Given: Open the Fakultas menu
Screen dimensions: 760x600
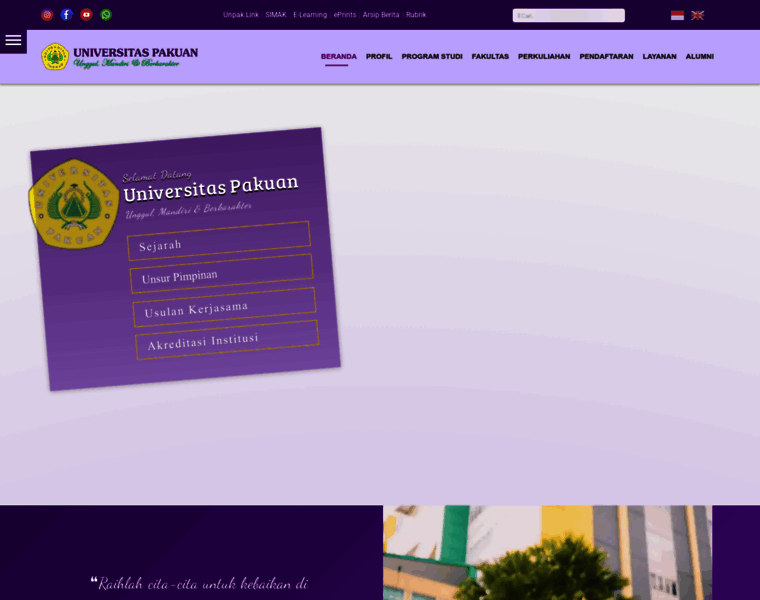Looking at the screenshot, I should coord(490,57).
